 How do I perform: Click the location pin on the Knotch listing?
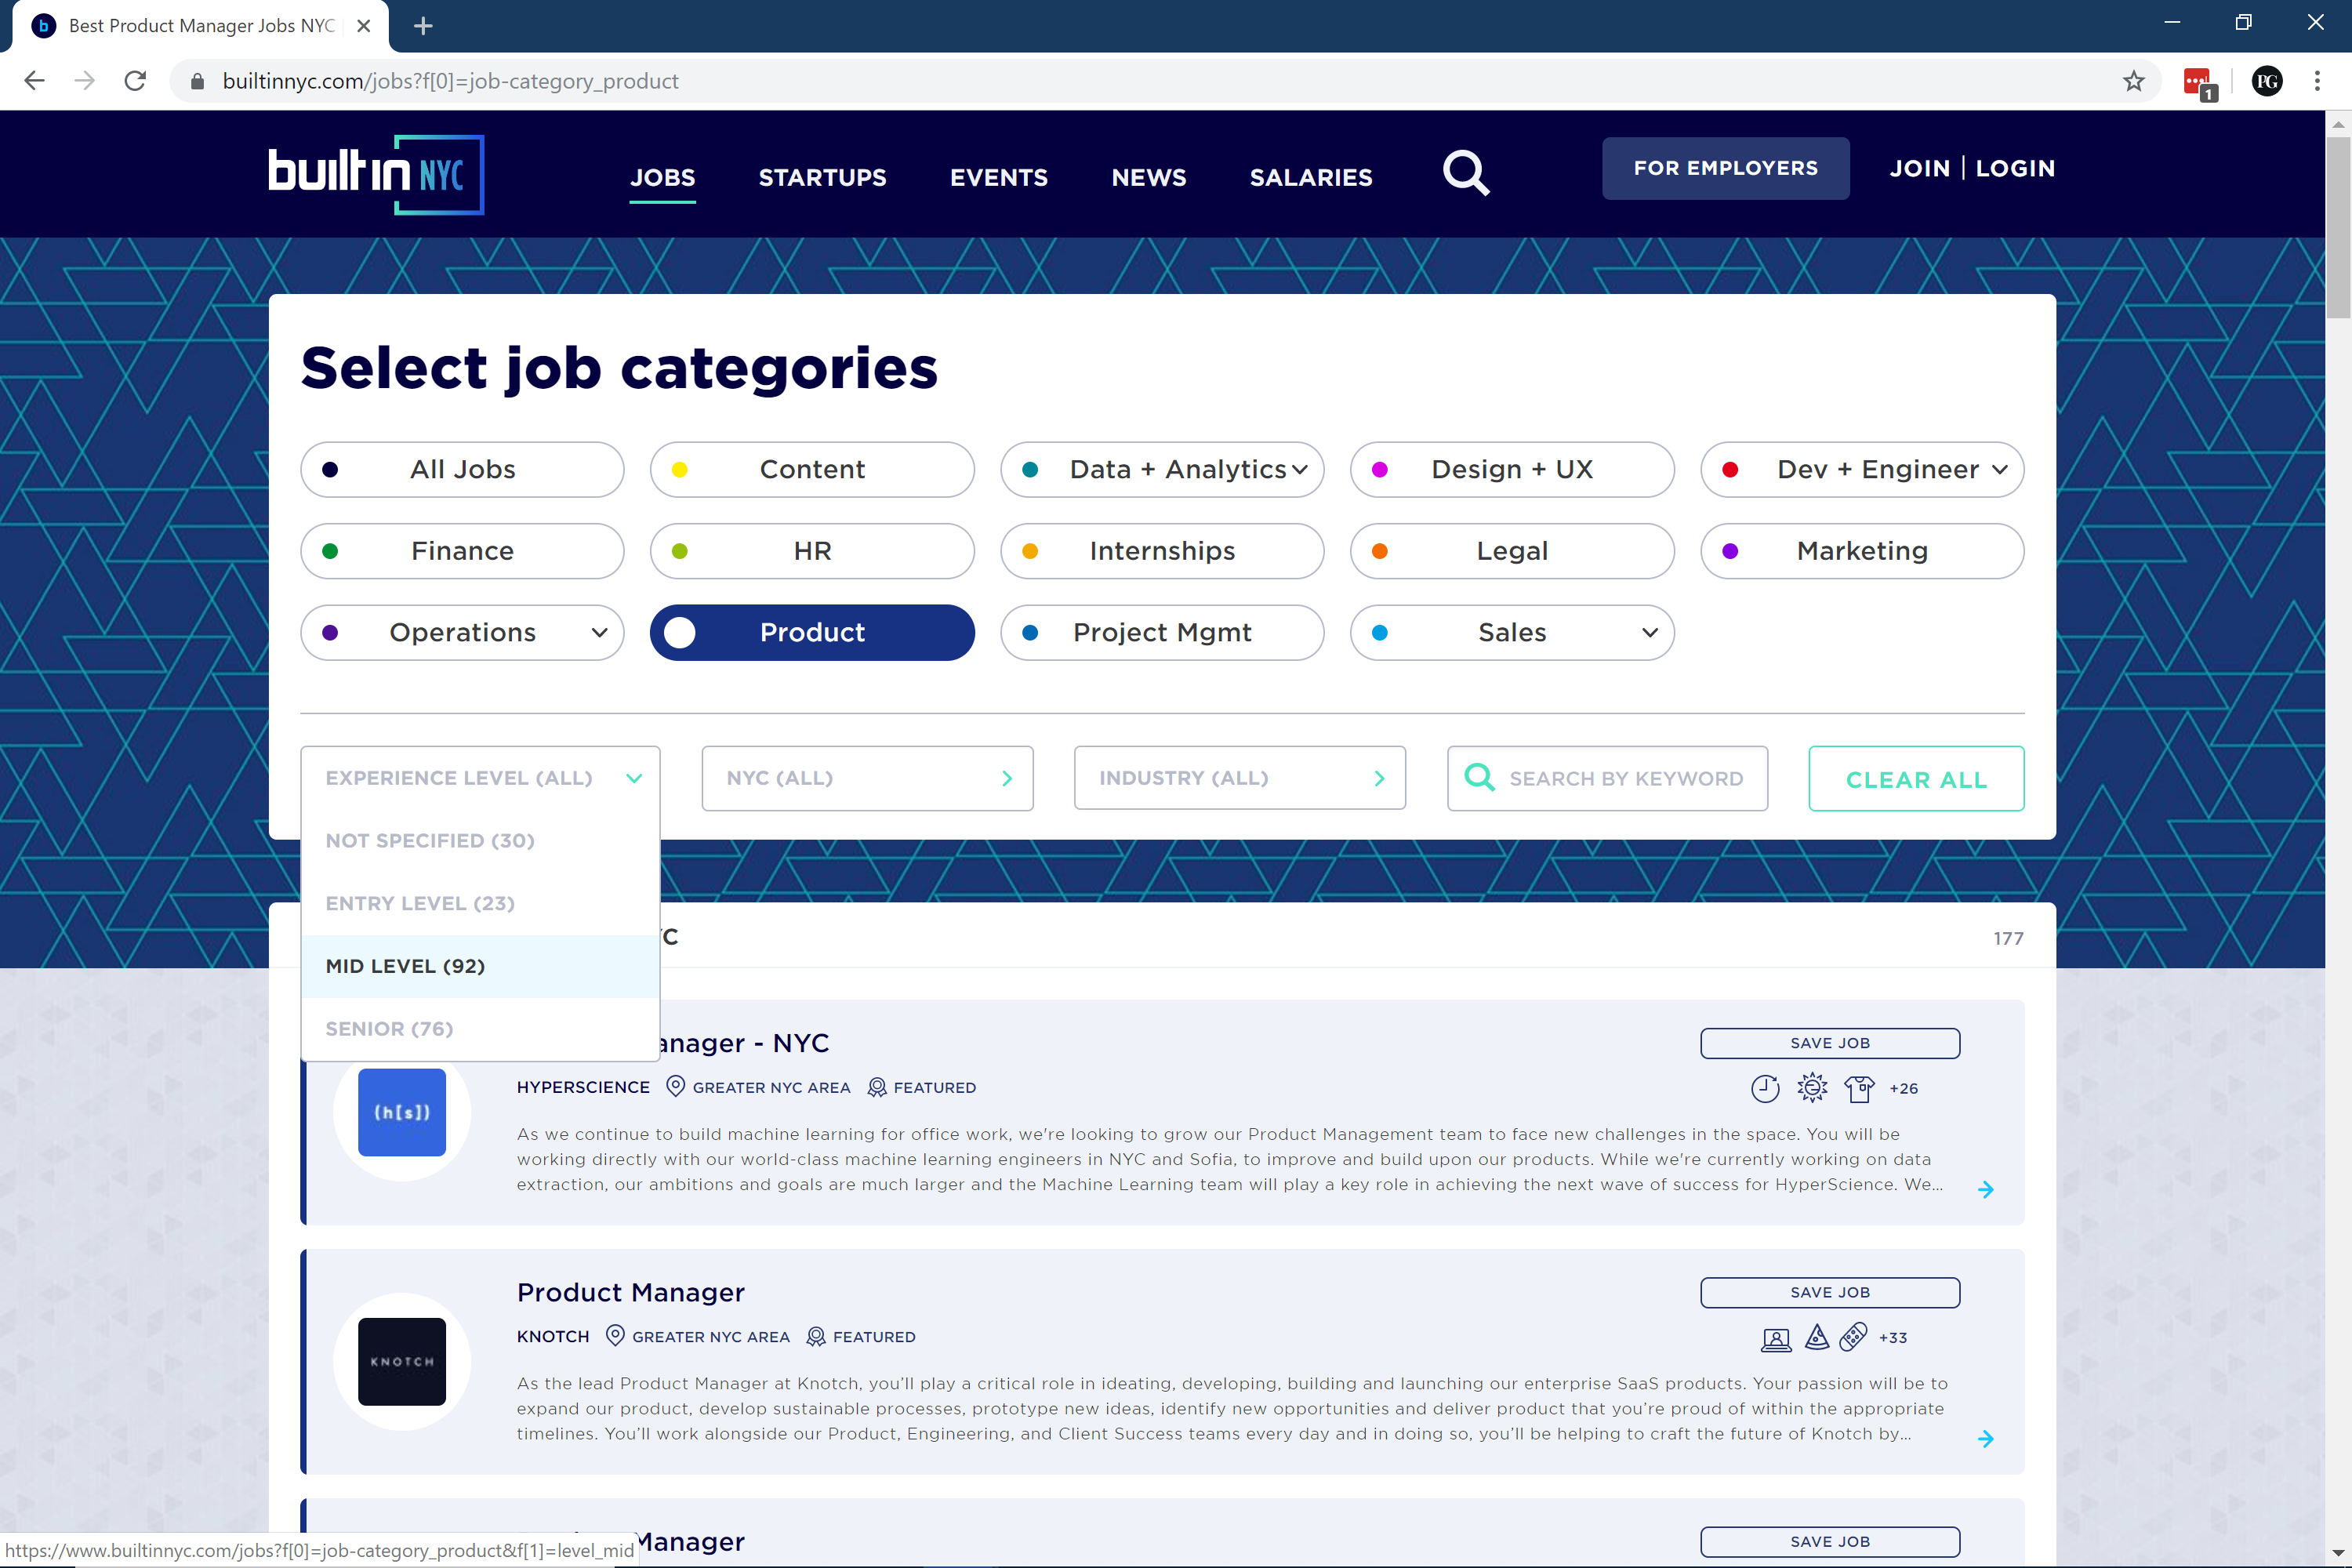[x=615, y=1336]
